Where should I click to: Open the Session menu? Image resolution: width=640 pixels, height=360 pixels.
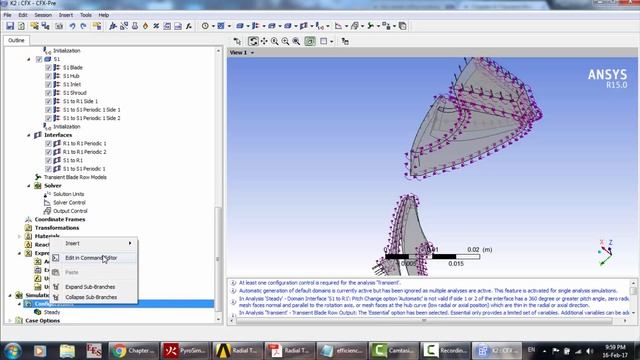(x=43, y=15)
